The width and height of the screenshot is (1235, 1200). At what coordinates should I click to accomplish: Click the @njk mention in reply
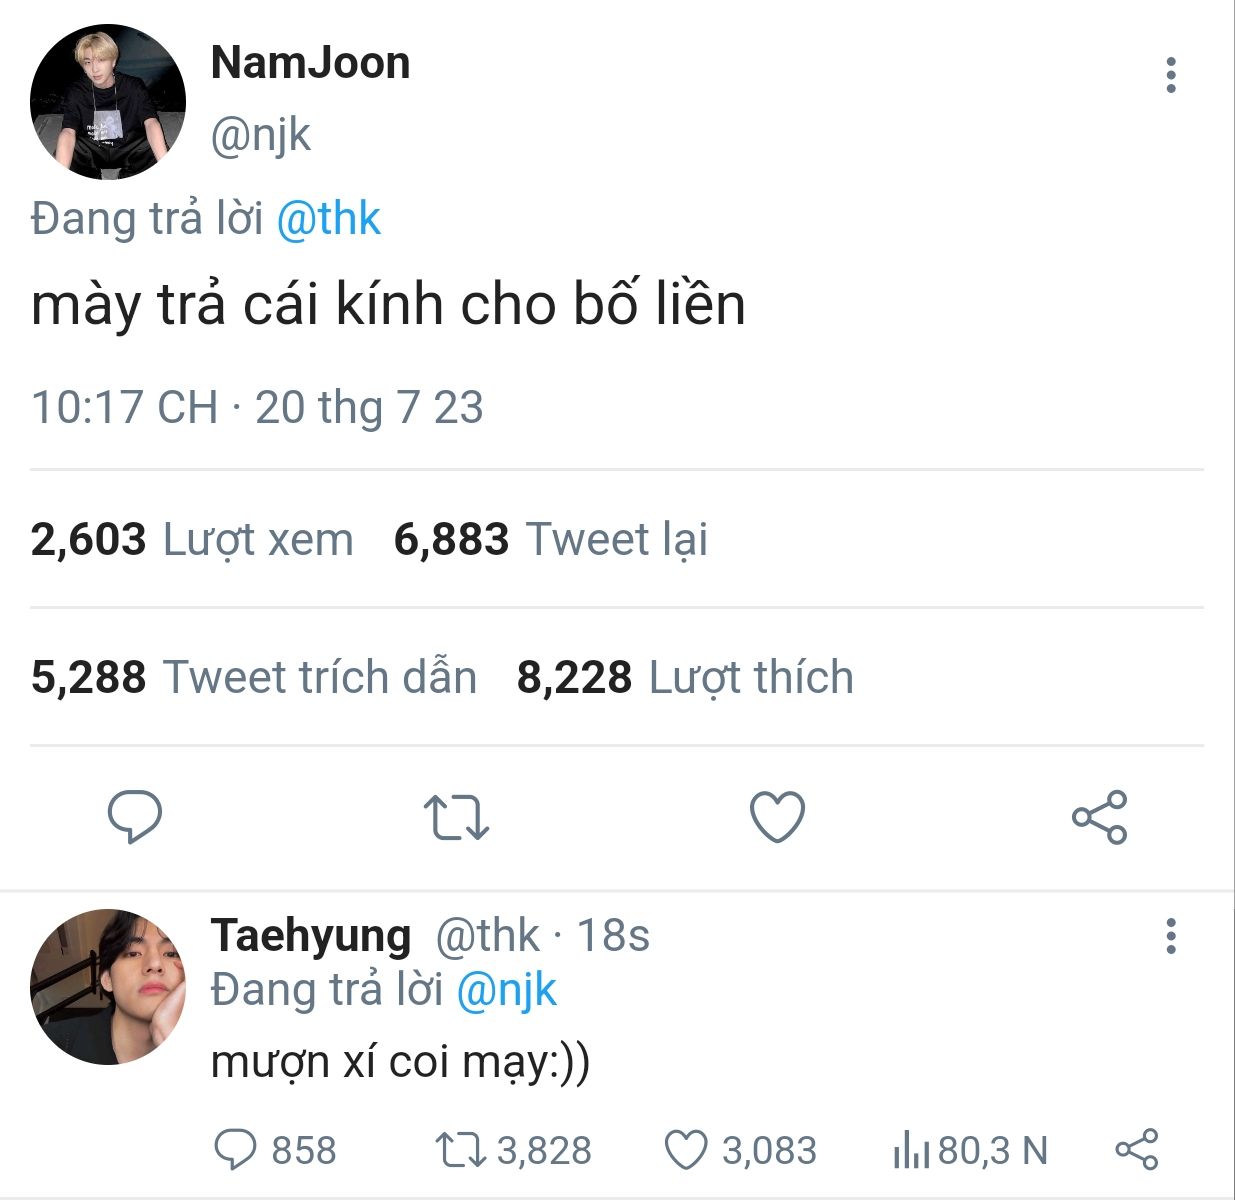pyautogui.click(x=506, y=990)
